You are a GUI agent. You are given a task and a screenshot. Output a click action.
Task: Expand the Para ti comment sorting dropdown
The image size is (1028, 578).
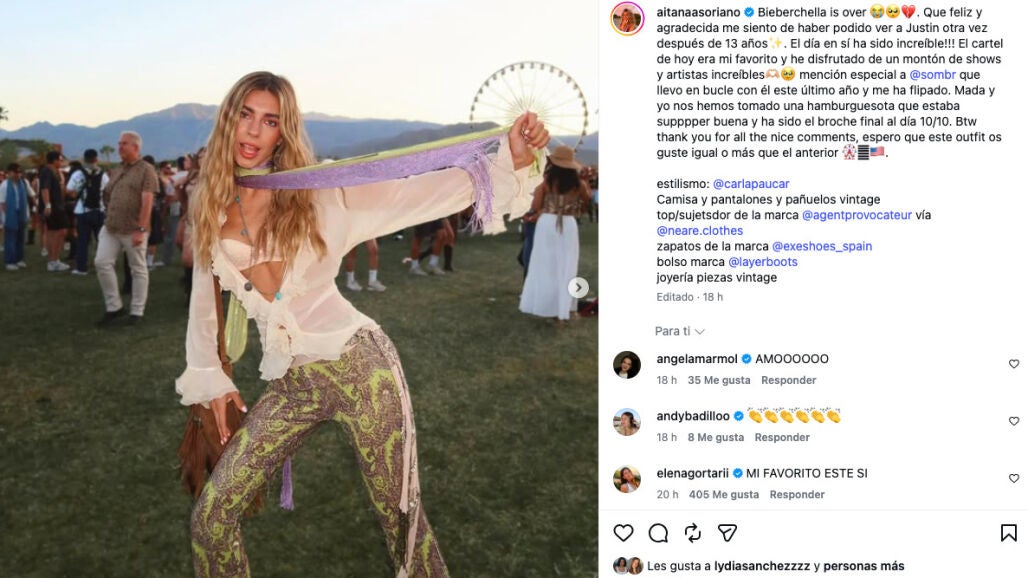pos(679,331)
